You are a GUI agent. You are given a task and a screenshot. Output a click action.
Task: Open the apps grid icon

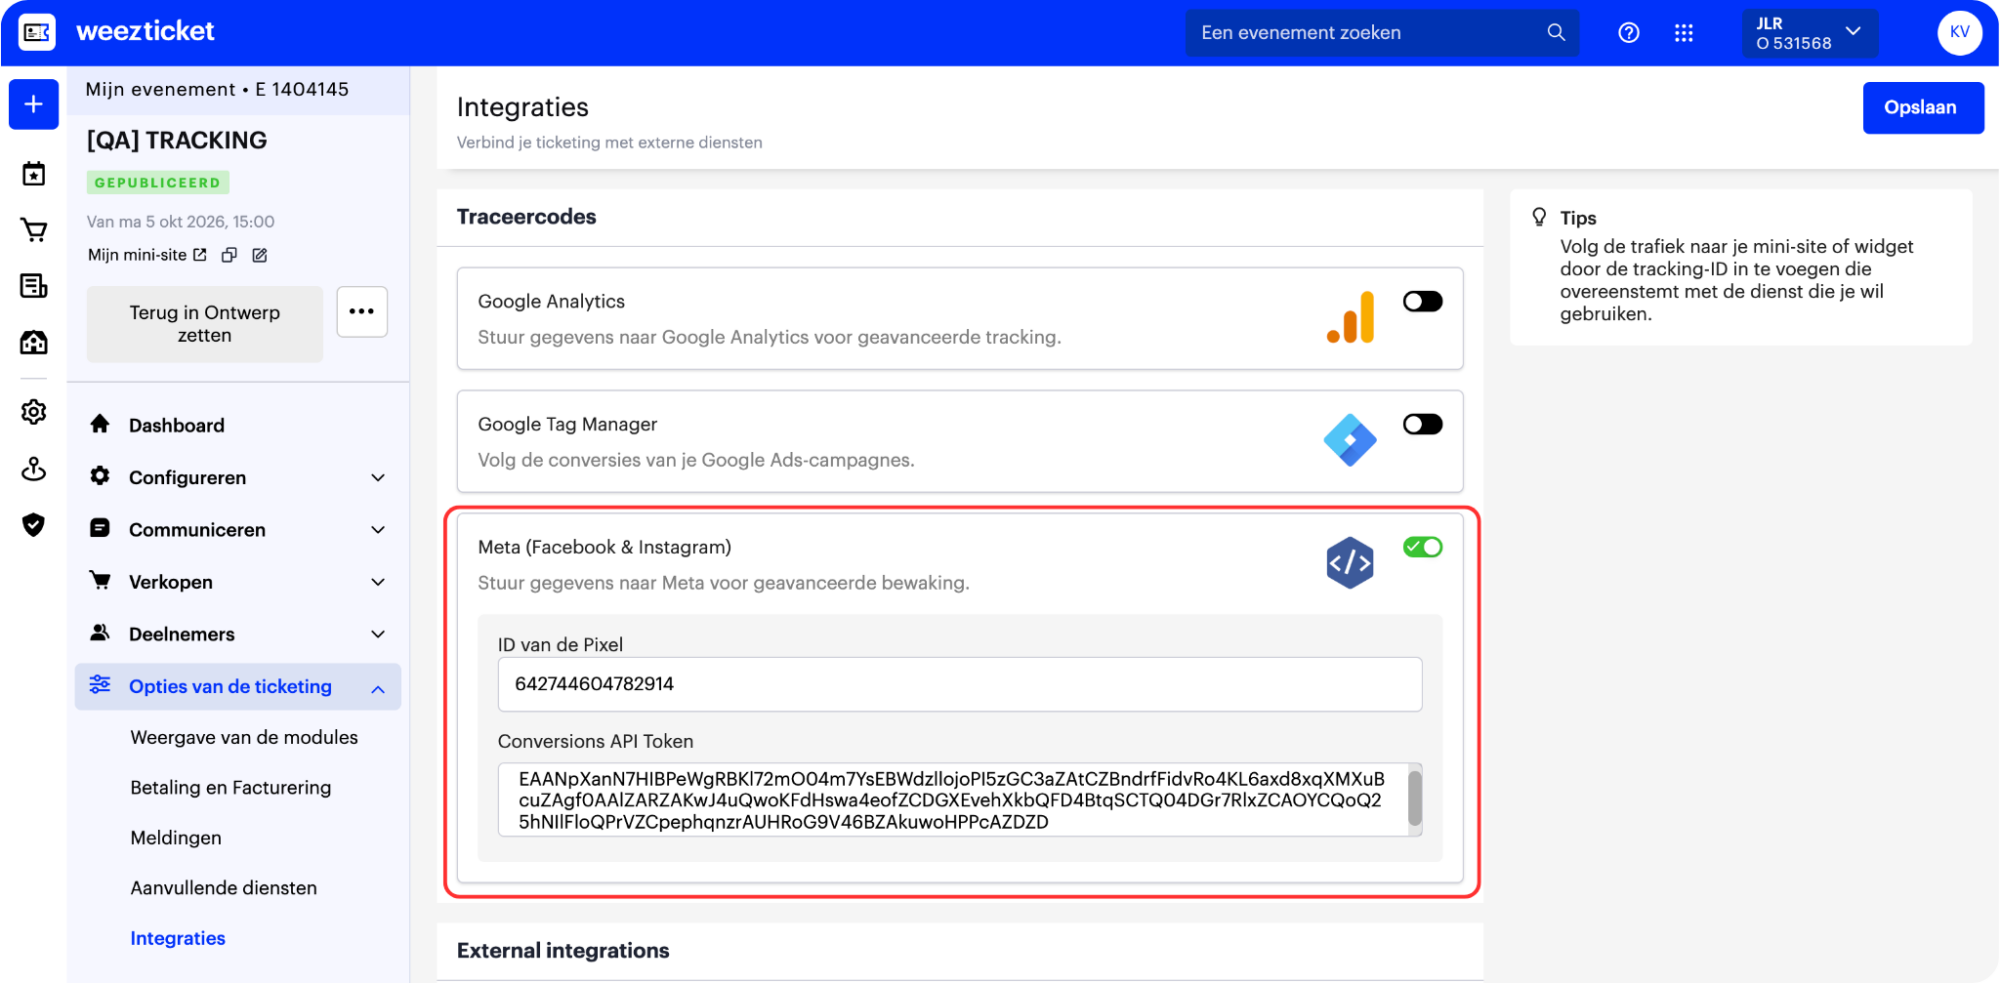pos(1684,33)
